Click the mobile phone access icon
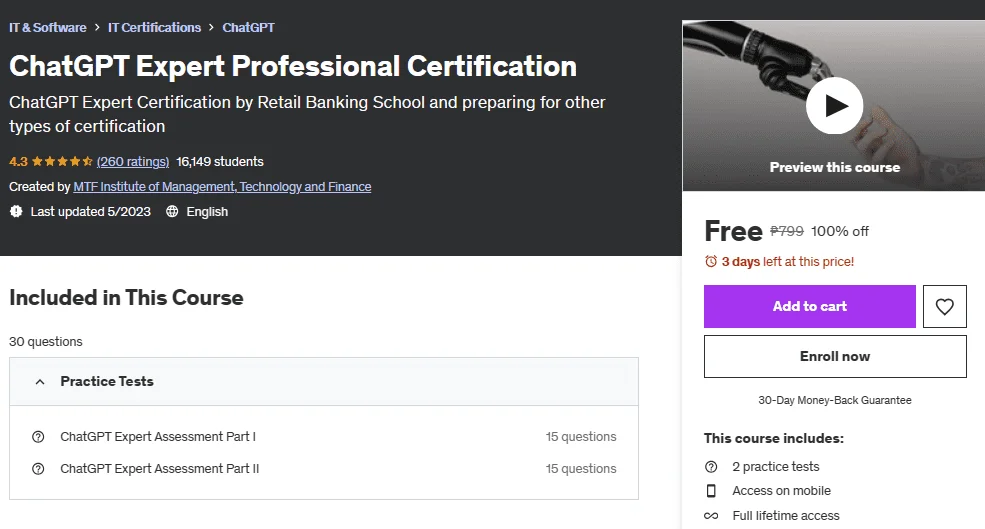985x529 pixels. [711, 491]
